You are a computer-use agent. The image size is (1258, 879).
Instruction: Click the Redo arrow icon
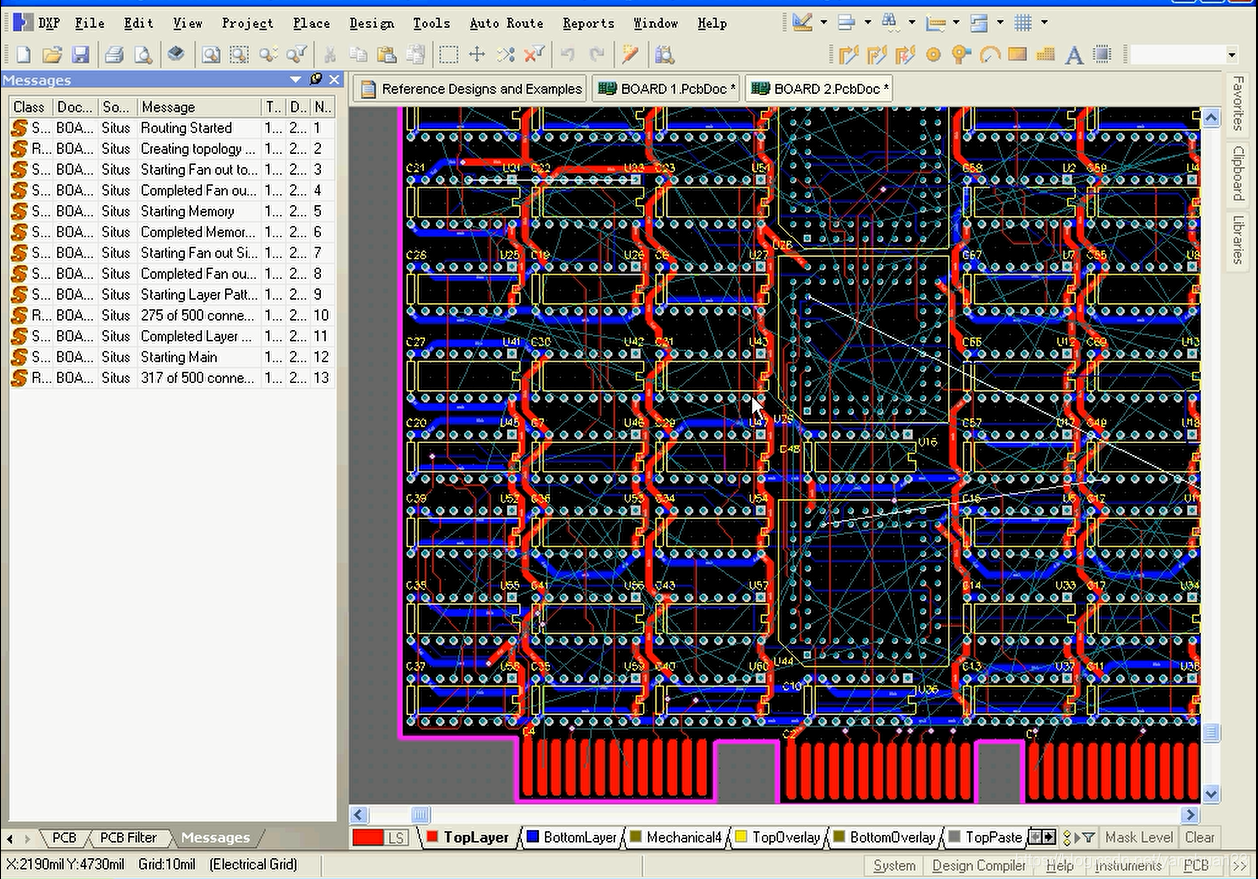tap(597, 55)
